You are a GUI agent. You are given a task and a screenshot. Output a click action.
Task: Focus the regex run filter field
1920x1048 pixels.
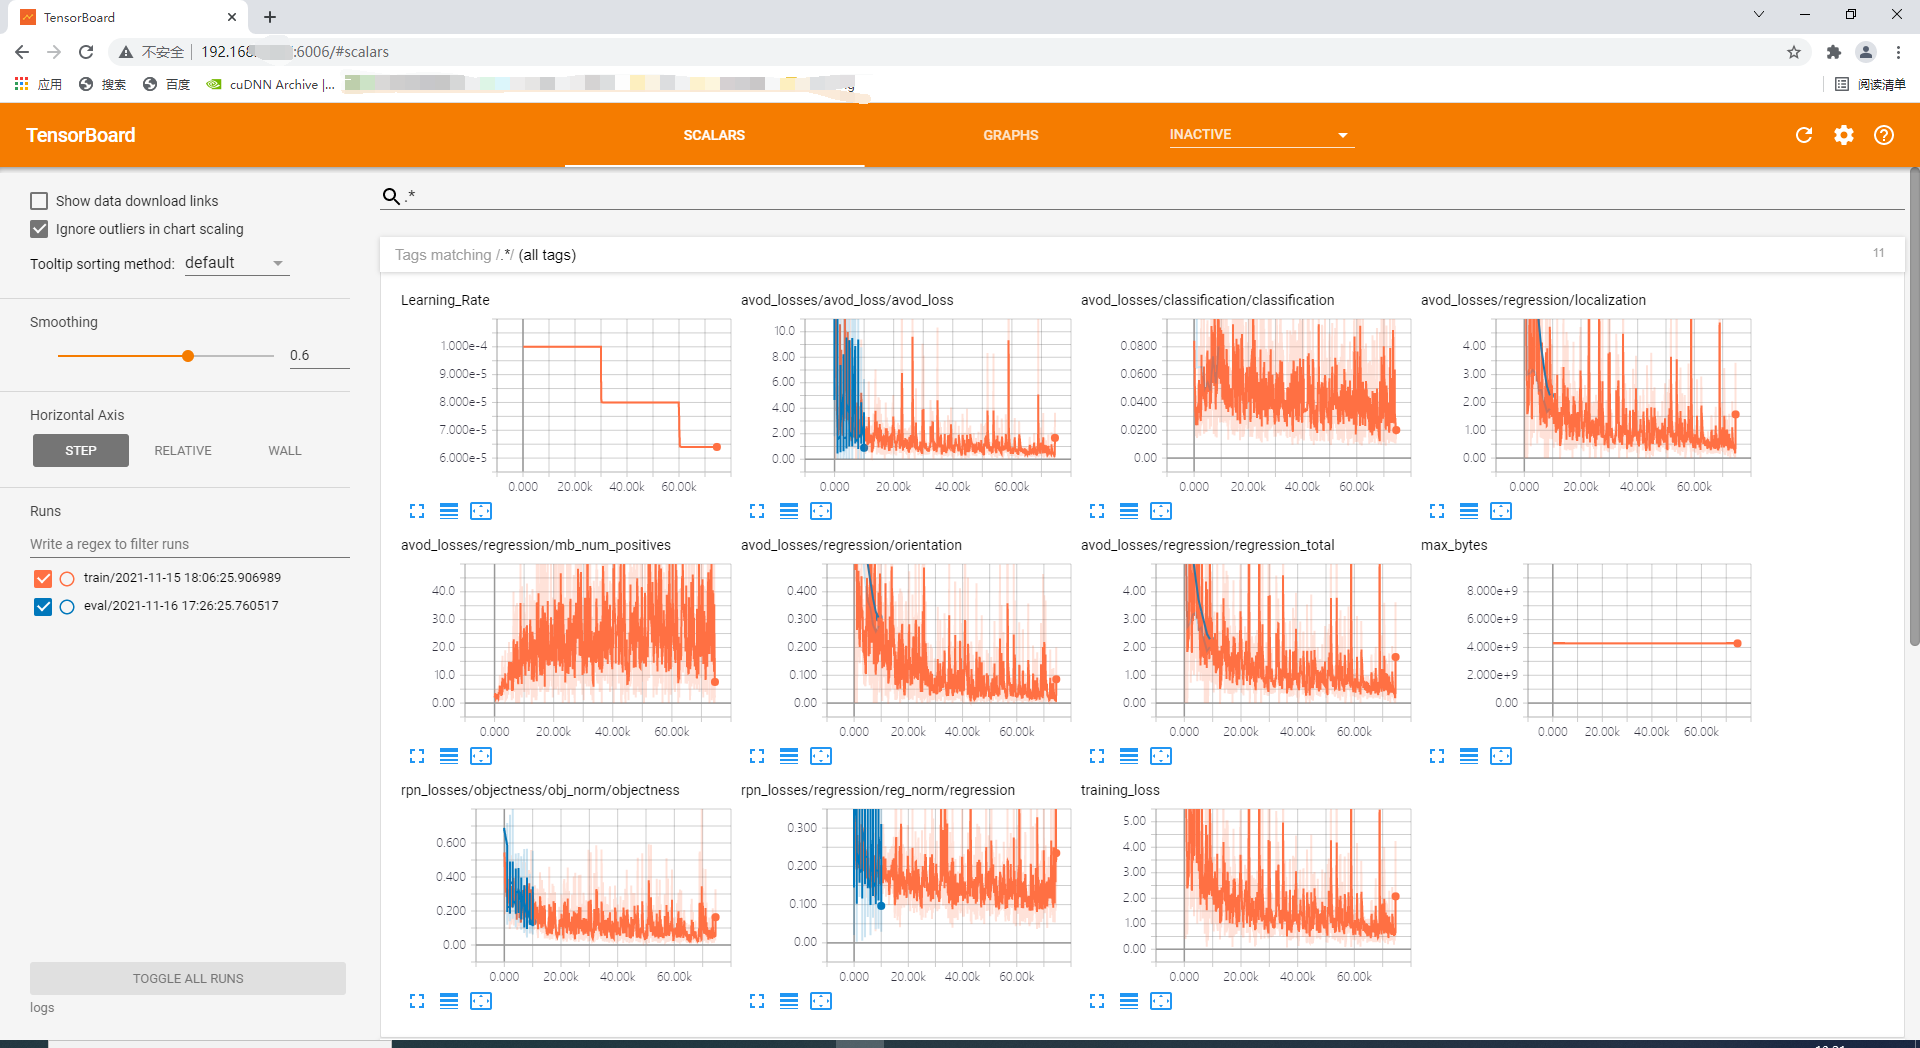(x=190, y=544)
